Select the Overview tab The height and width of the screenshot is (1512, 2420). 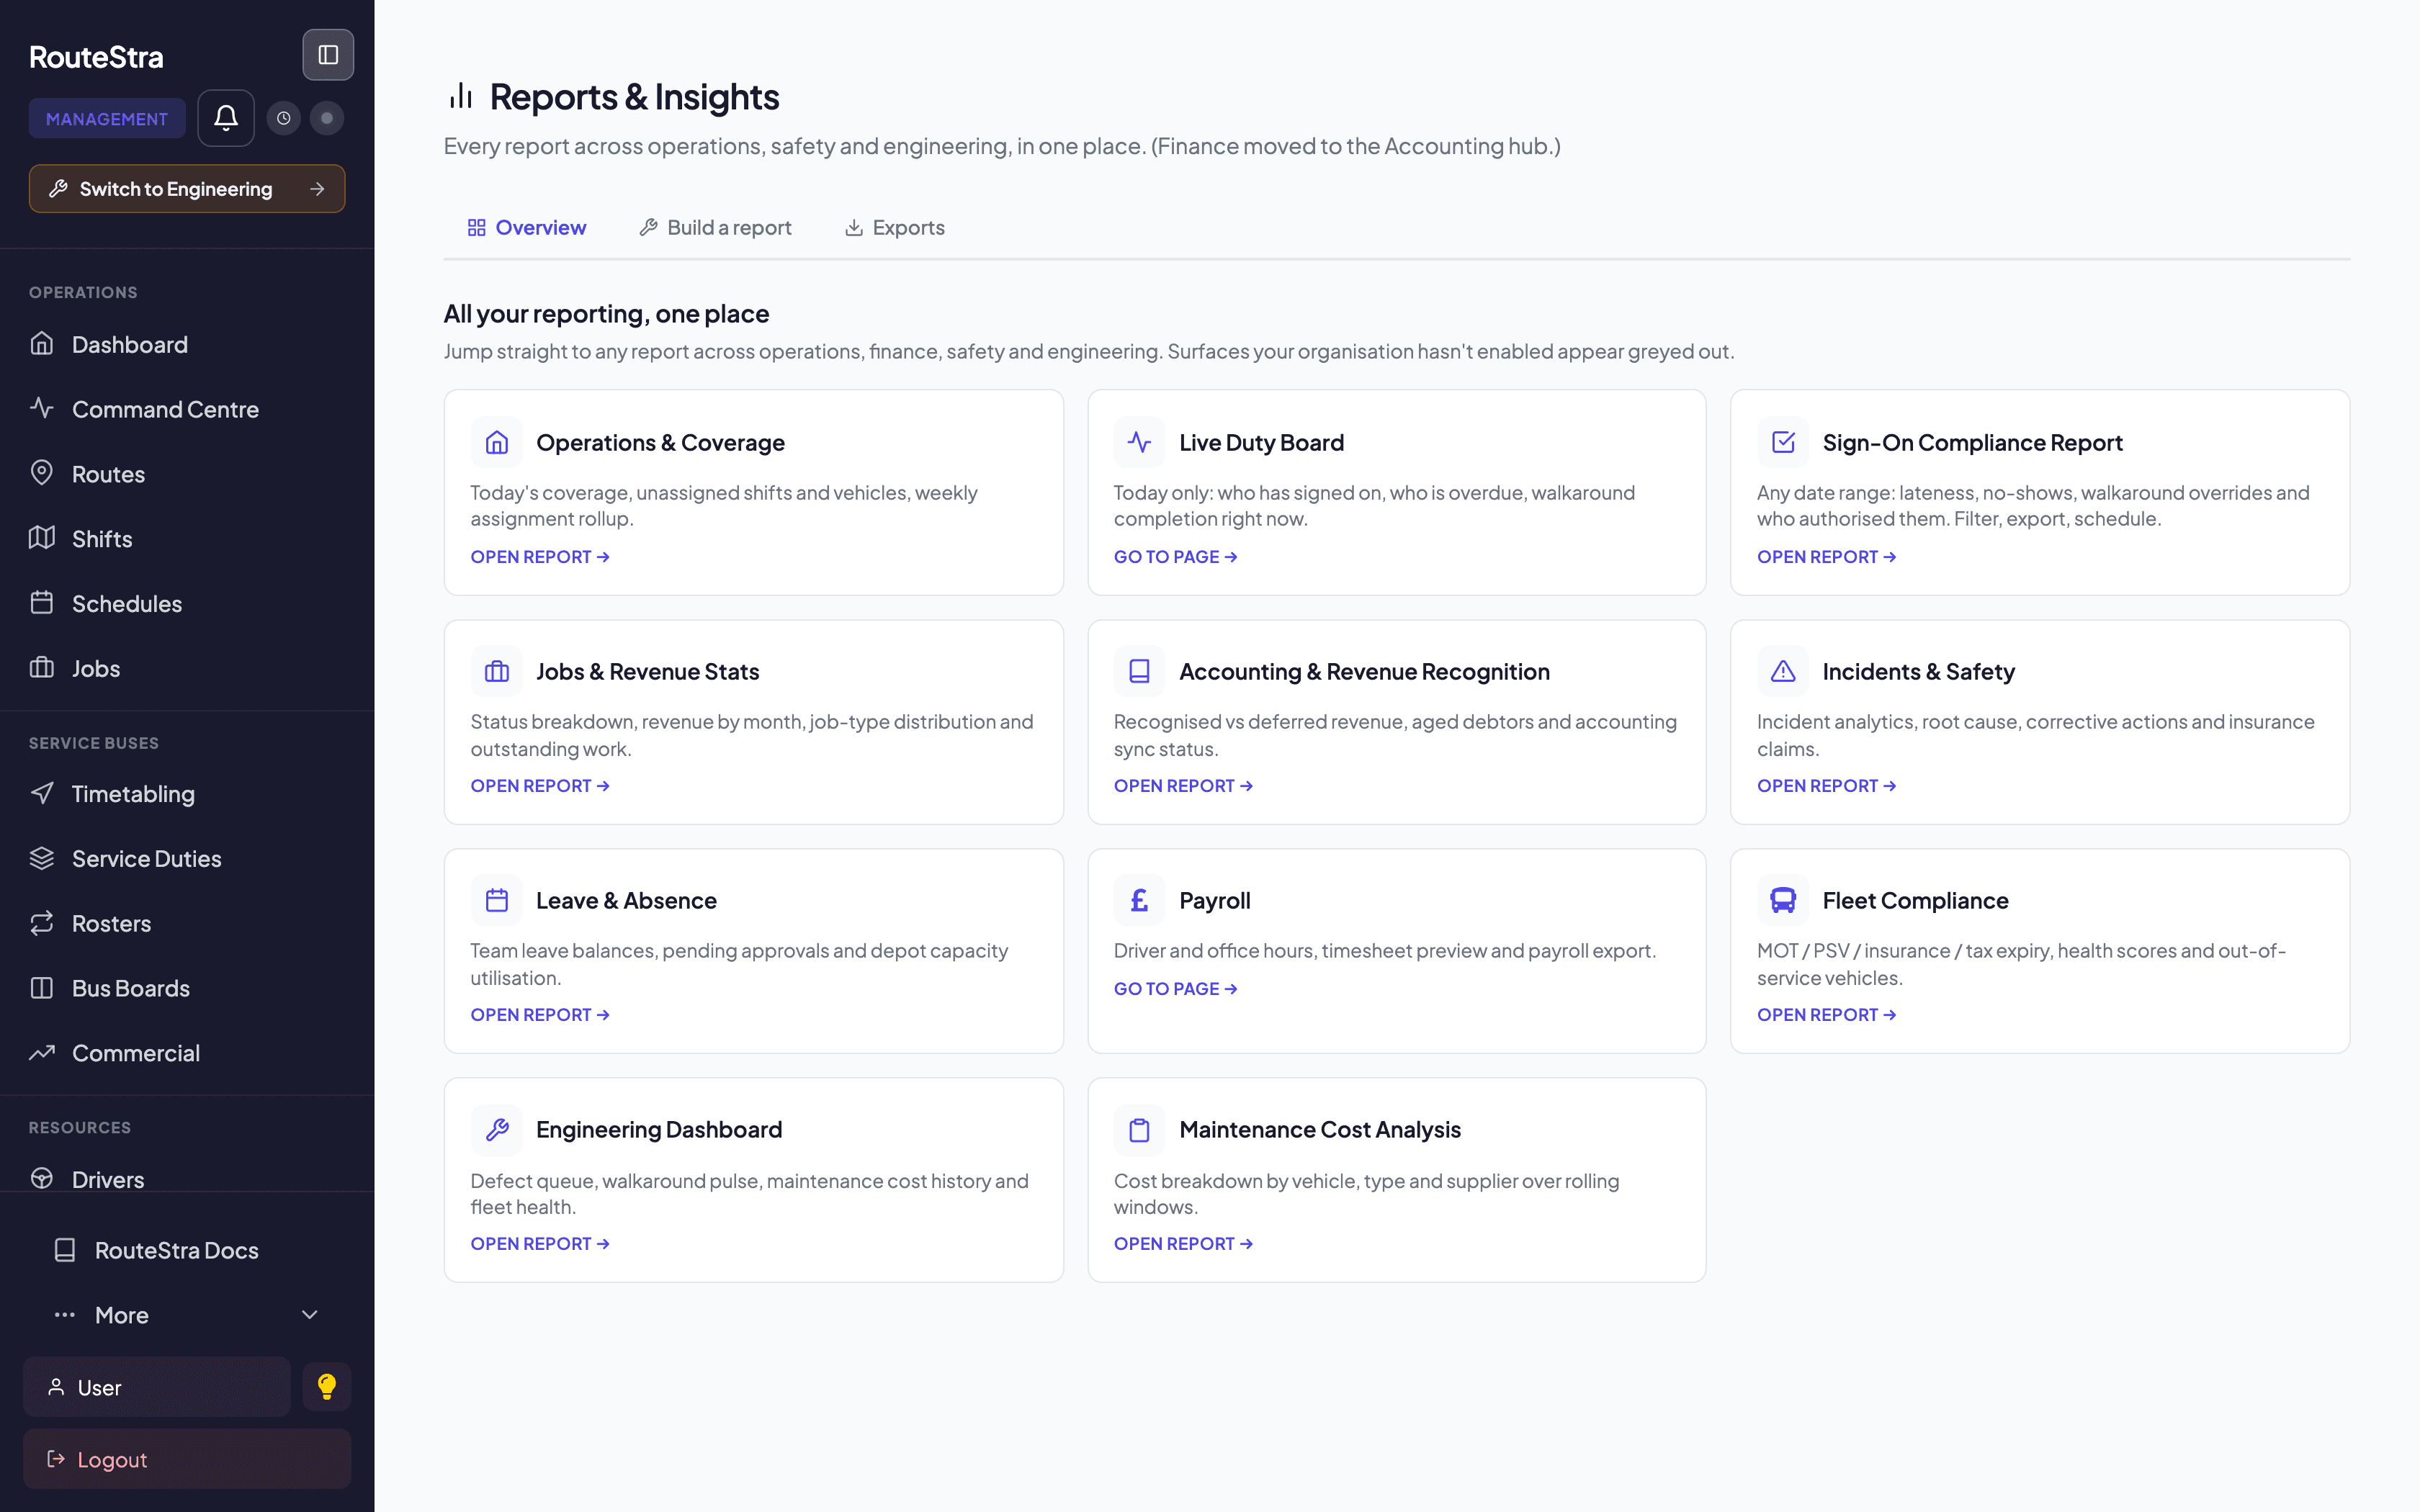(527, 227)
